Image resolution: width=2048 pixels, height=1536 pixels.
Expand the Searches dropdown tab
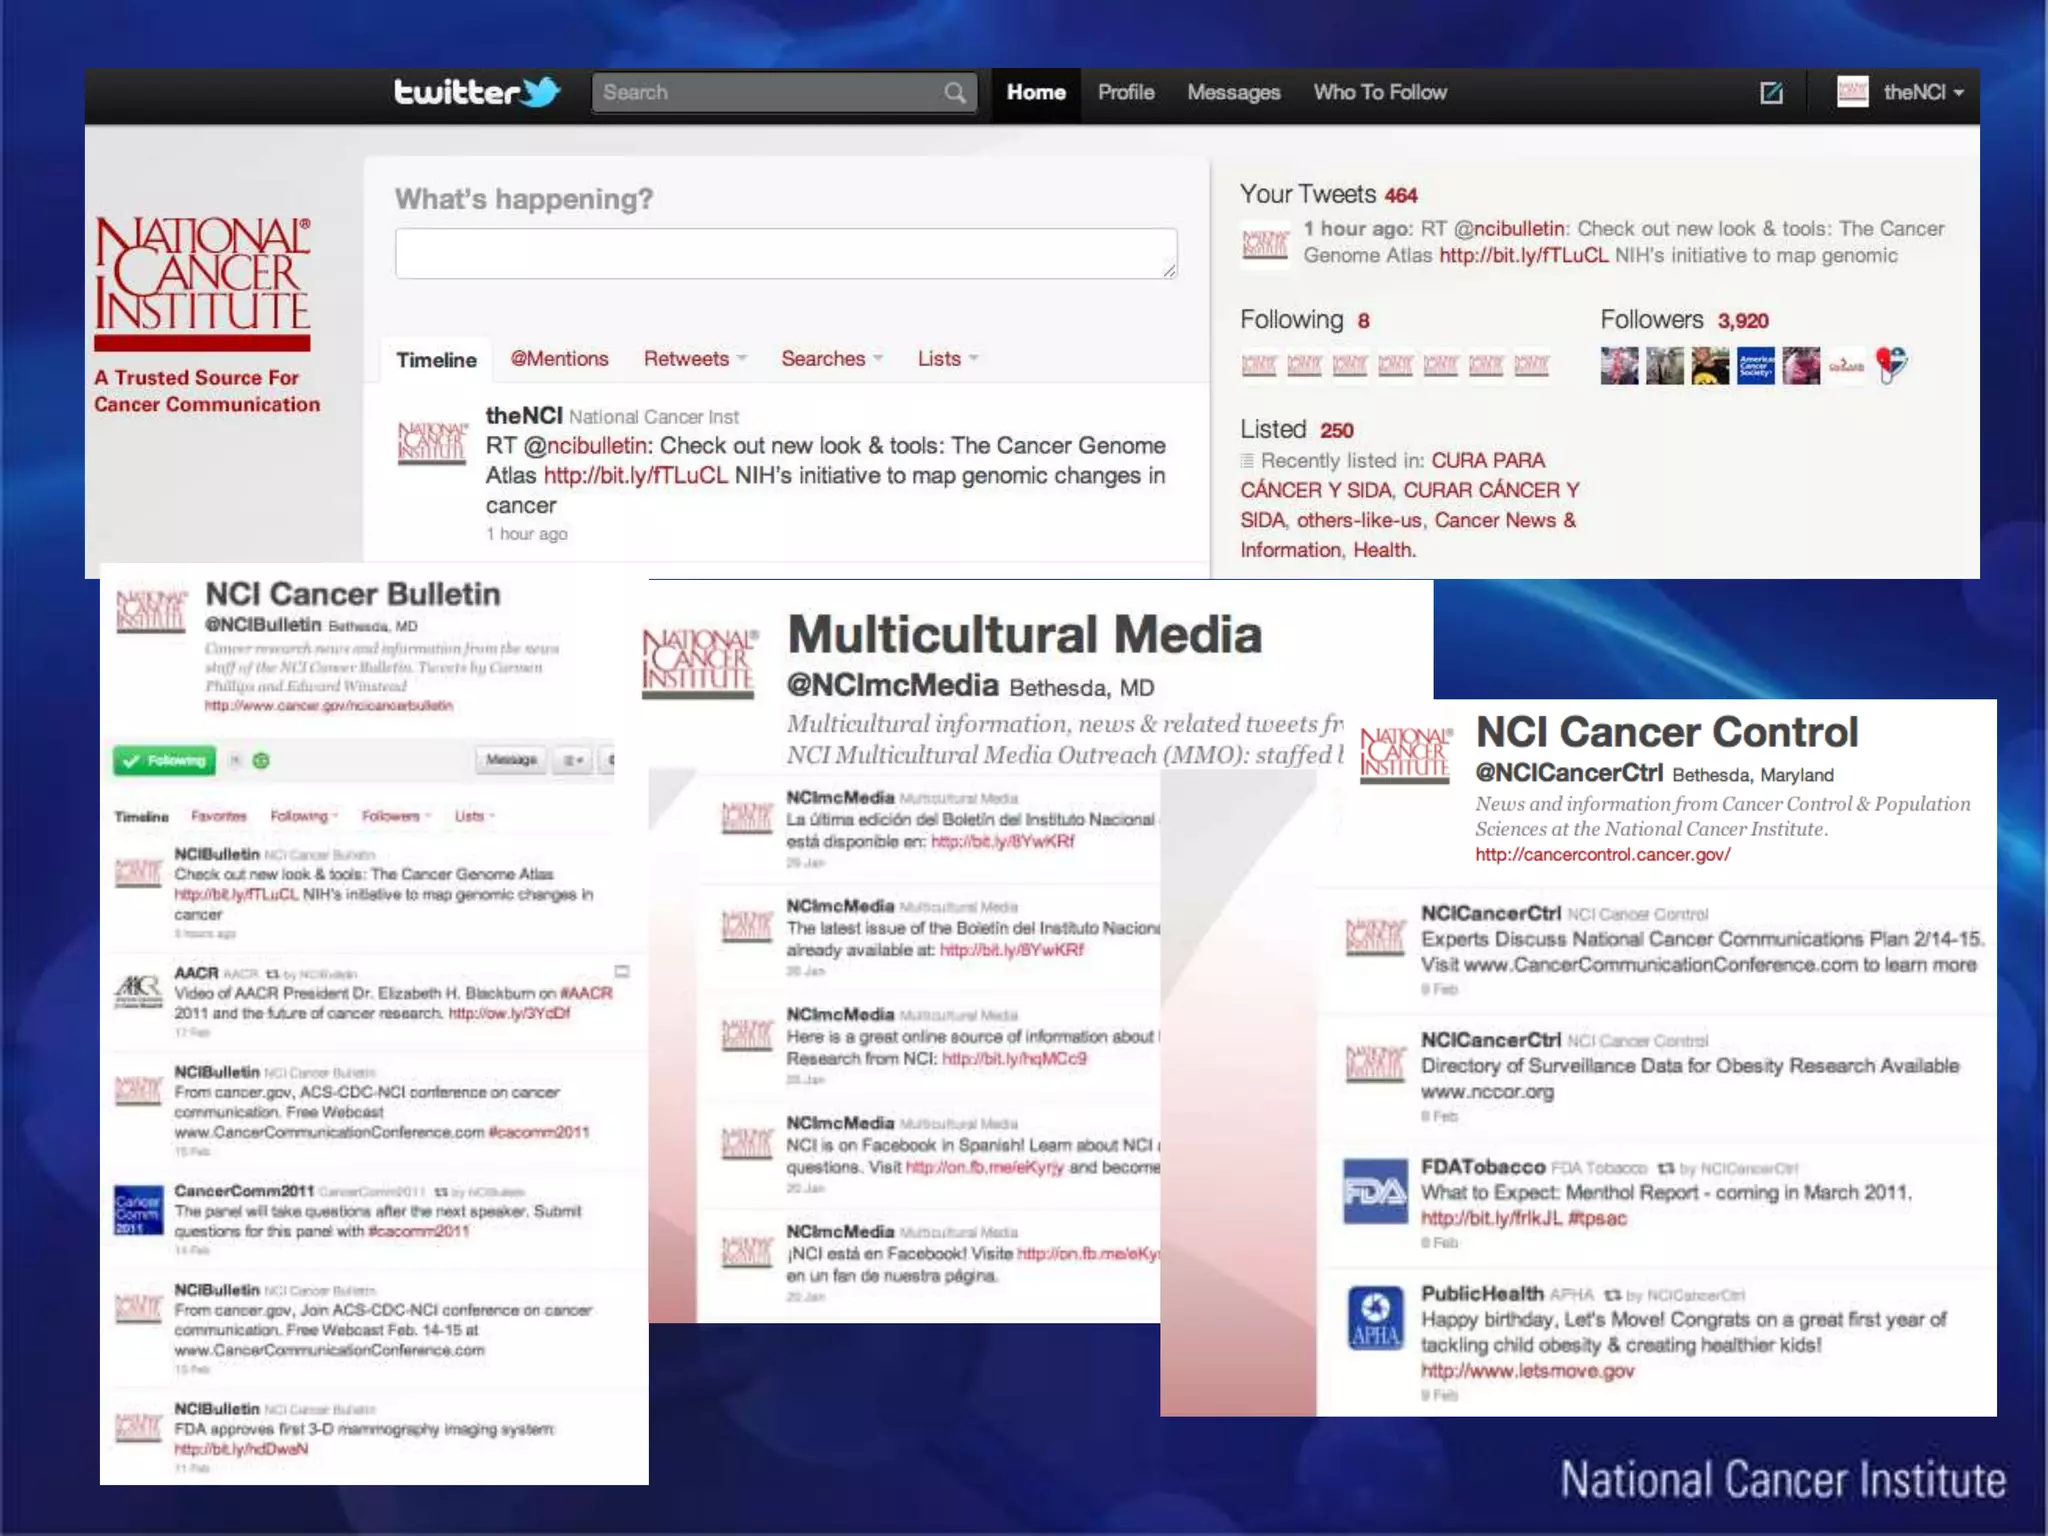[x=831, y=359]
